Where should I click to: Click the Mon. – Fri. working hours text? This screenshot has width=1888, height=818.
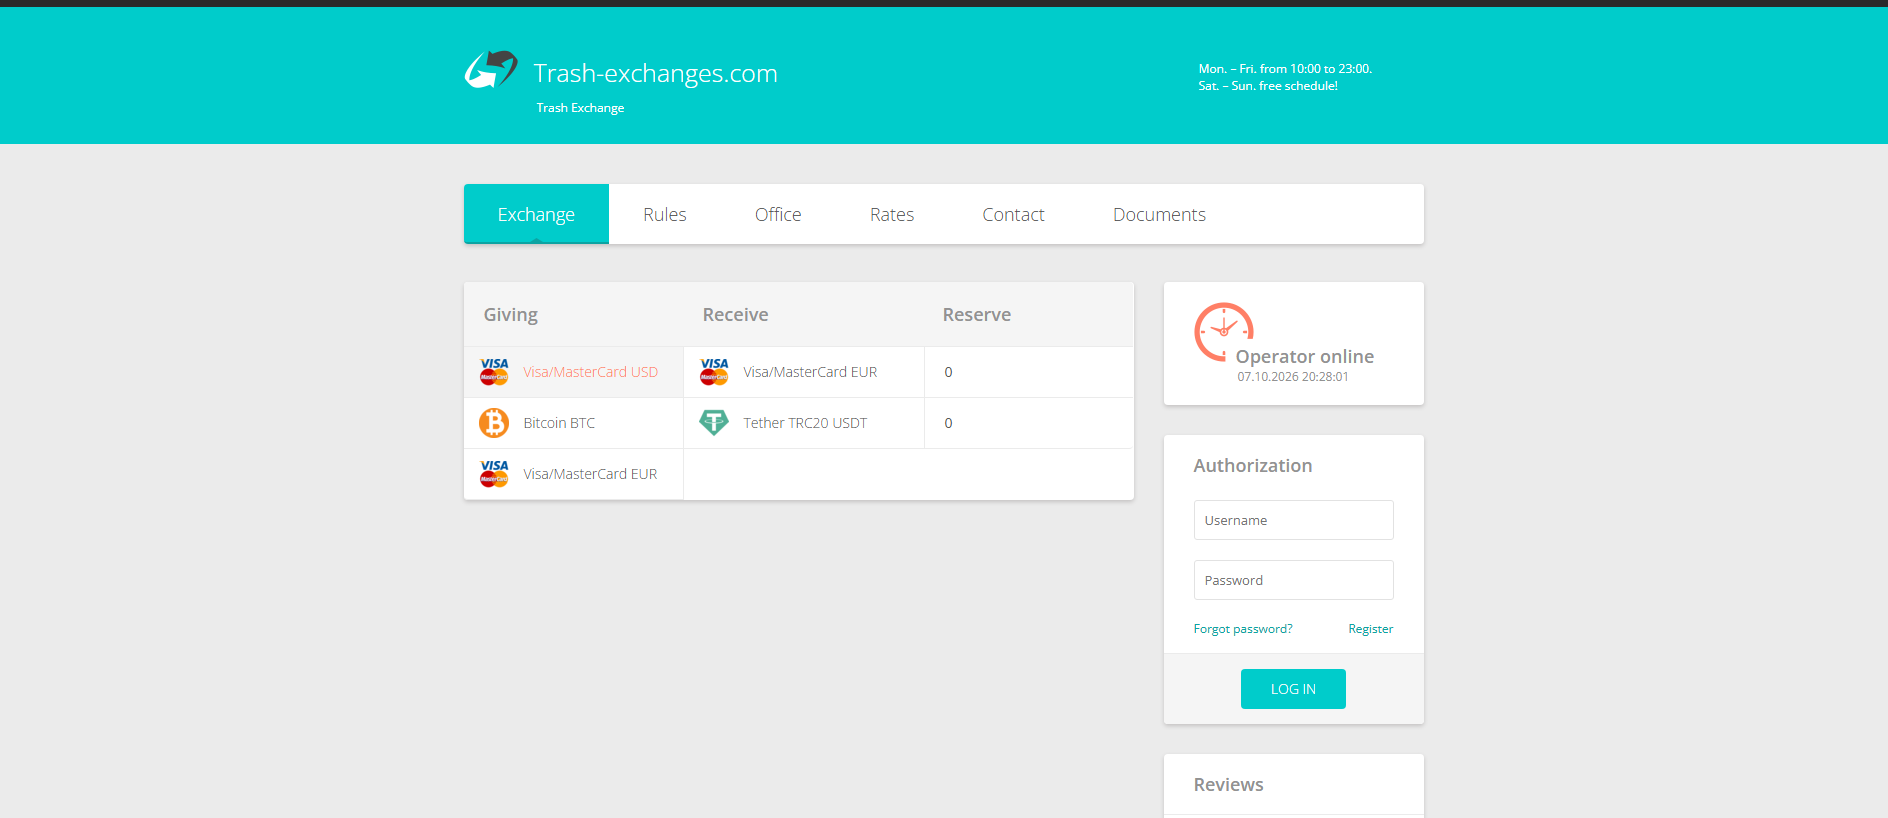coord(1285,69)
